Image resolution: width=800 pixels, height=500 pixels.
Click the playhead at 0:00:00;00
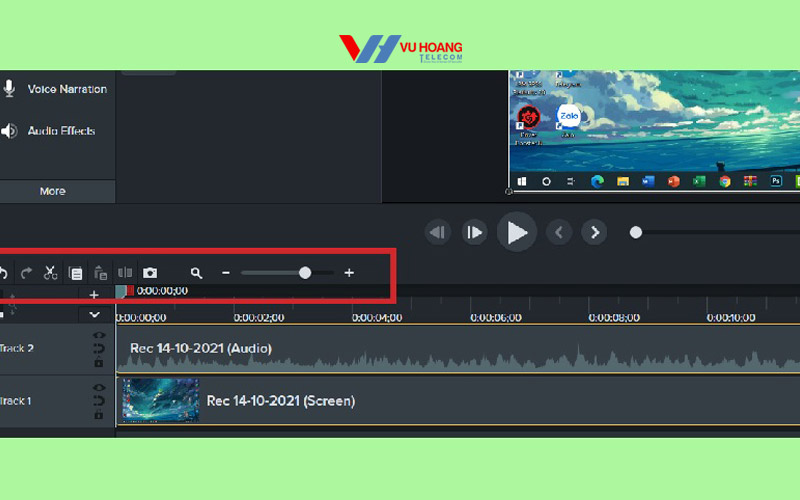pyautogui.click(x=120, y=291)
